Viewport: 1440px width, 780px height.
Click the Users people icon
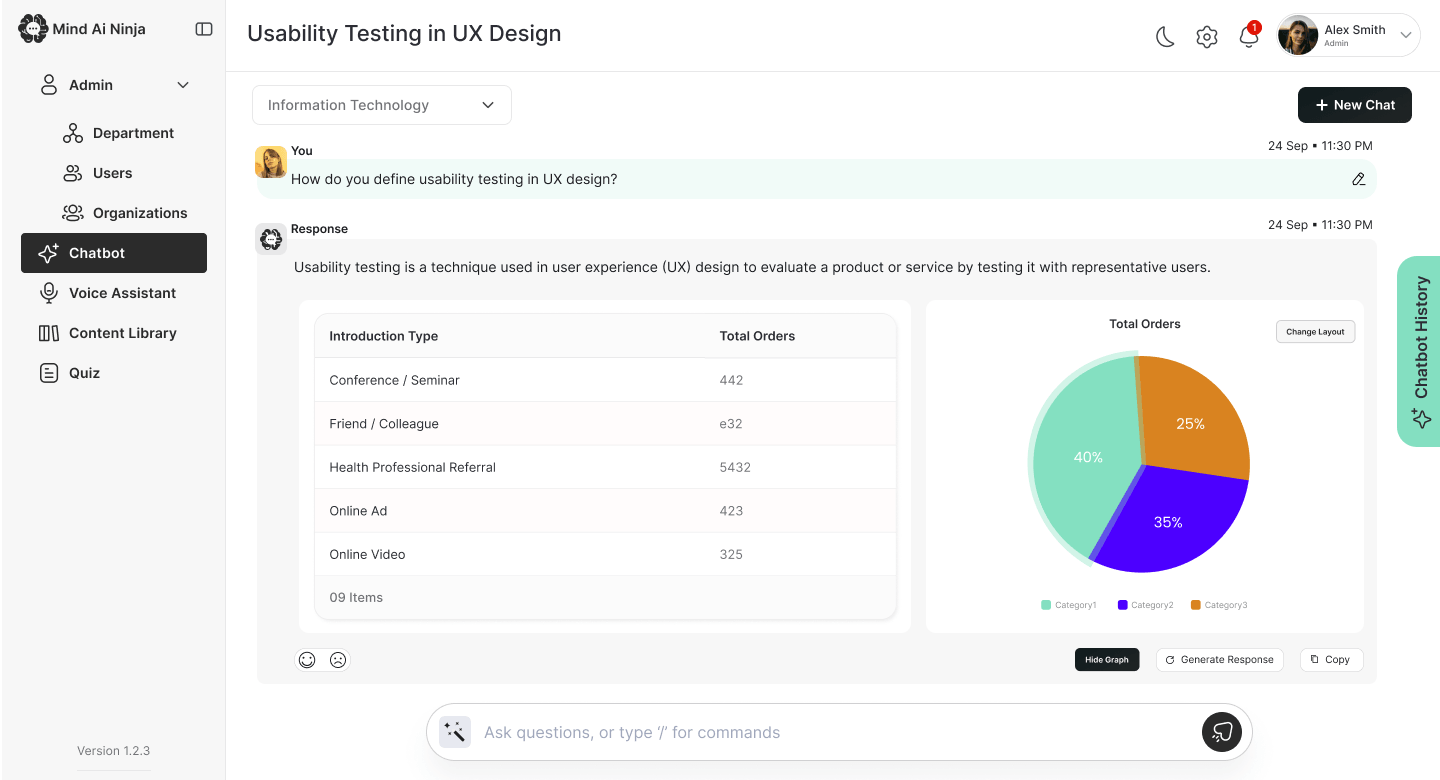pyautogui.click(x=73, y=173)
